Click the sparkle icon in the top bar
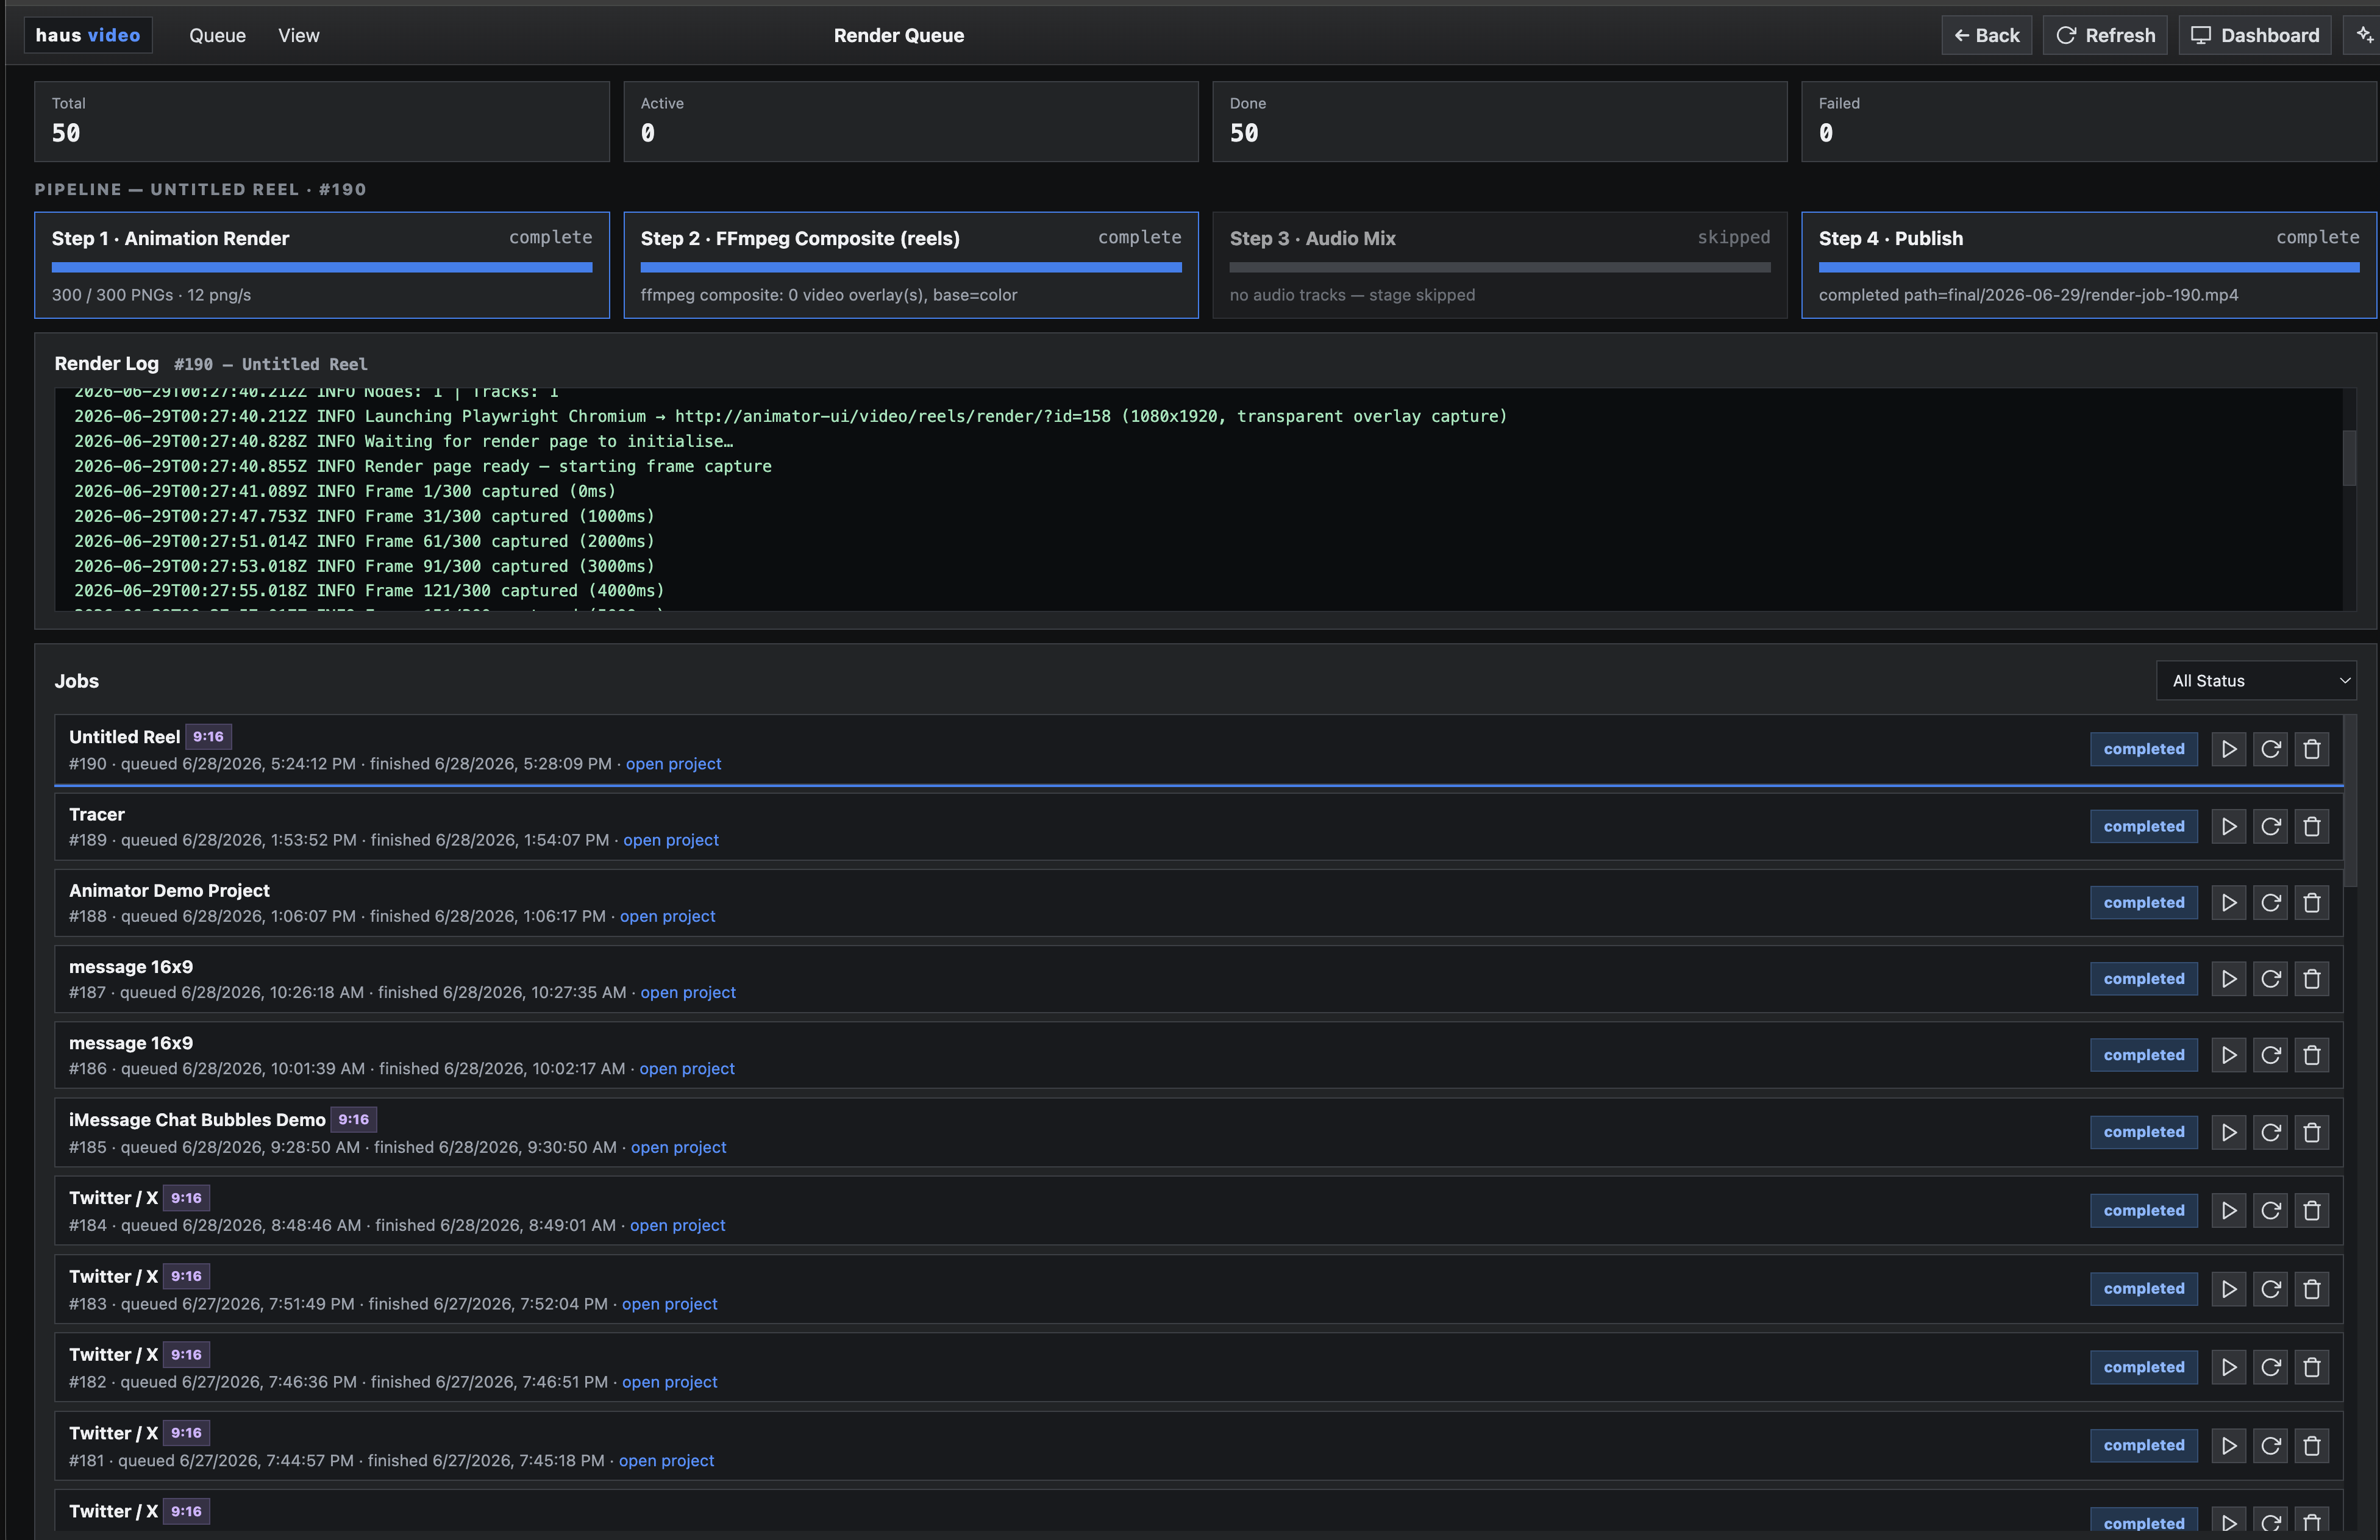This screenshot has width=2380, height=1540. pyautogui.click(x=2363, y=35)
